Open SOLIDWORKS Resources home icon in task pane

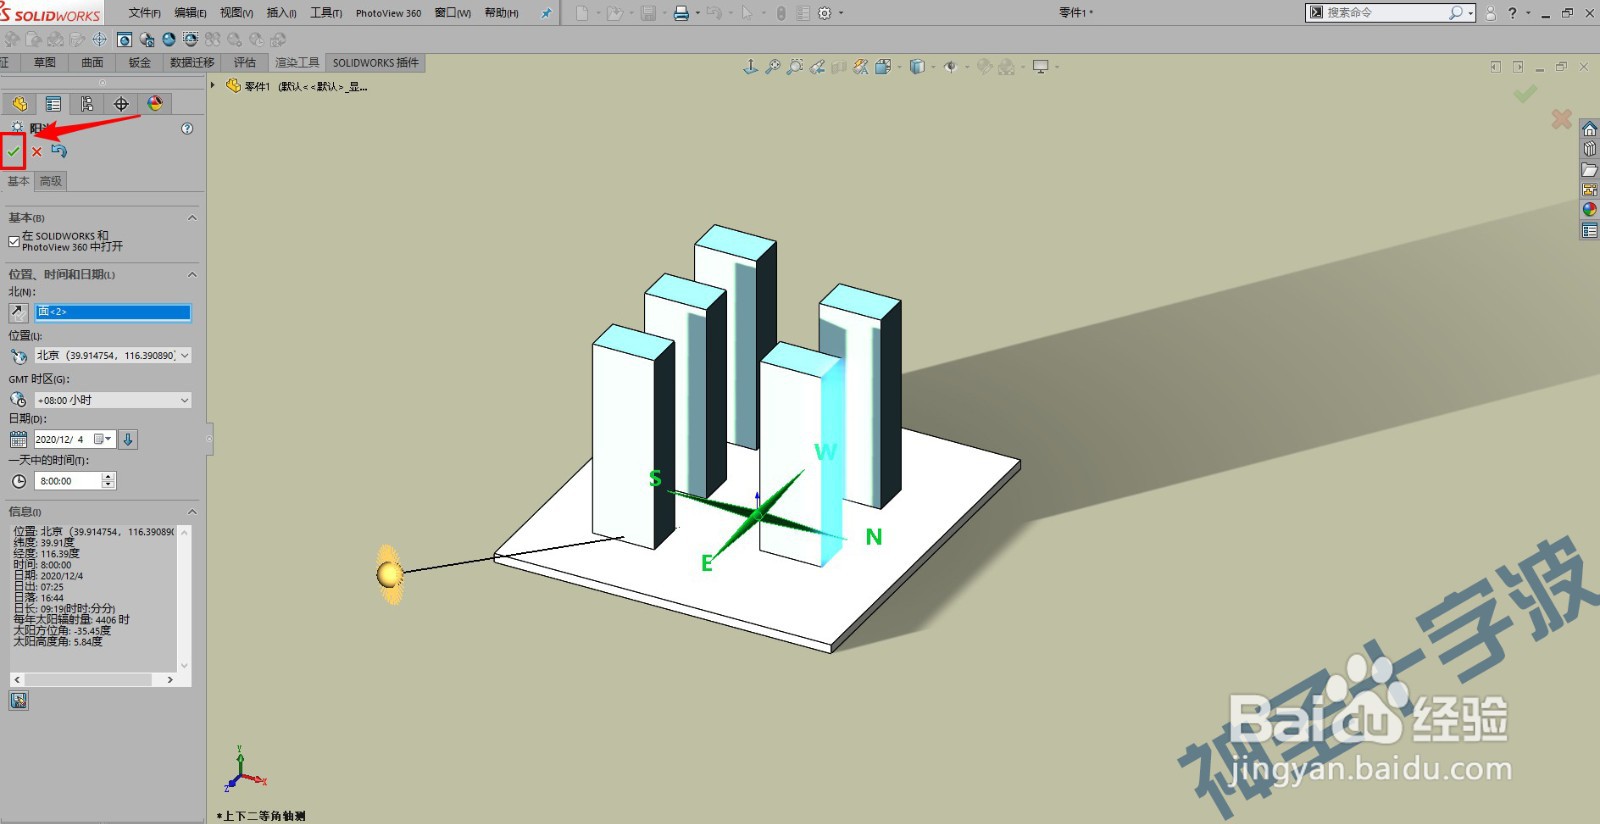(x=1589, y=129)
